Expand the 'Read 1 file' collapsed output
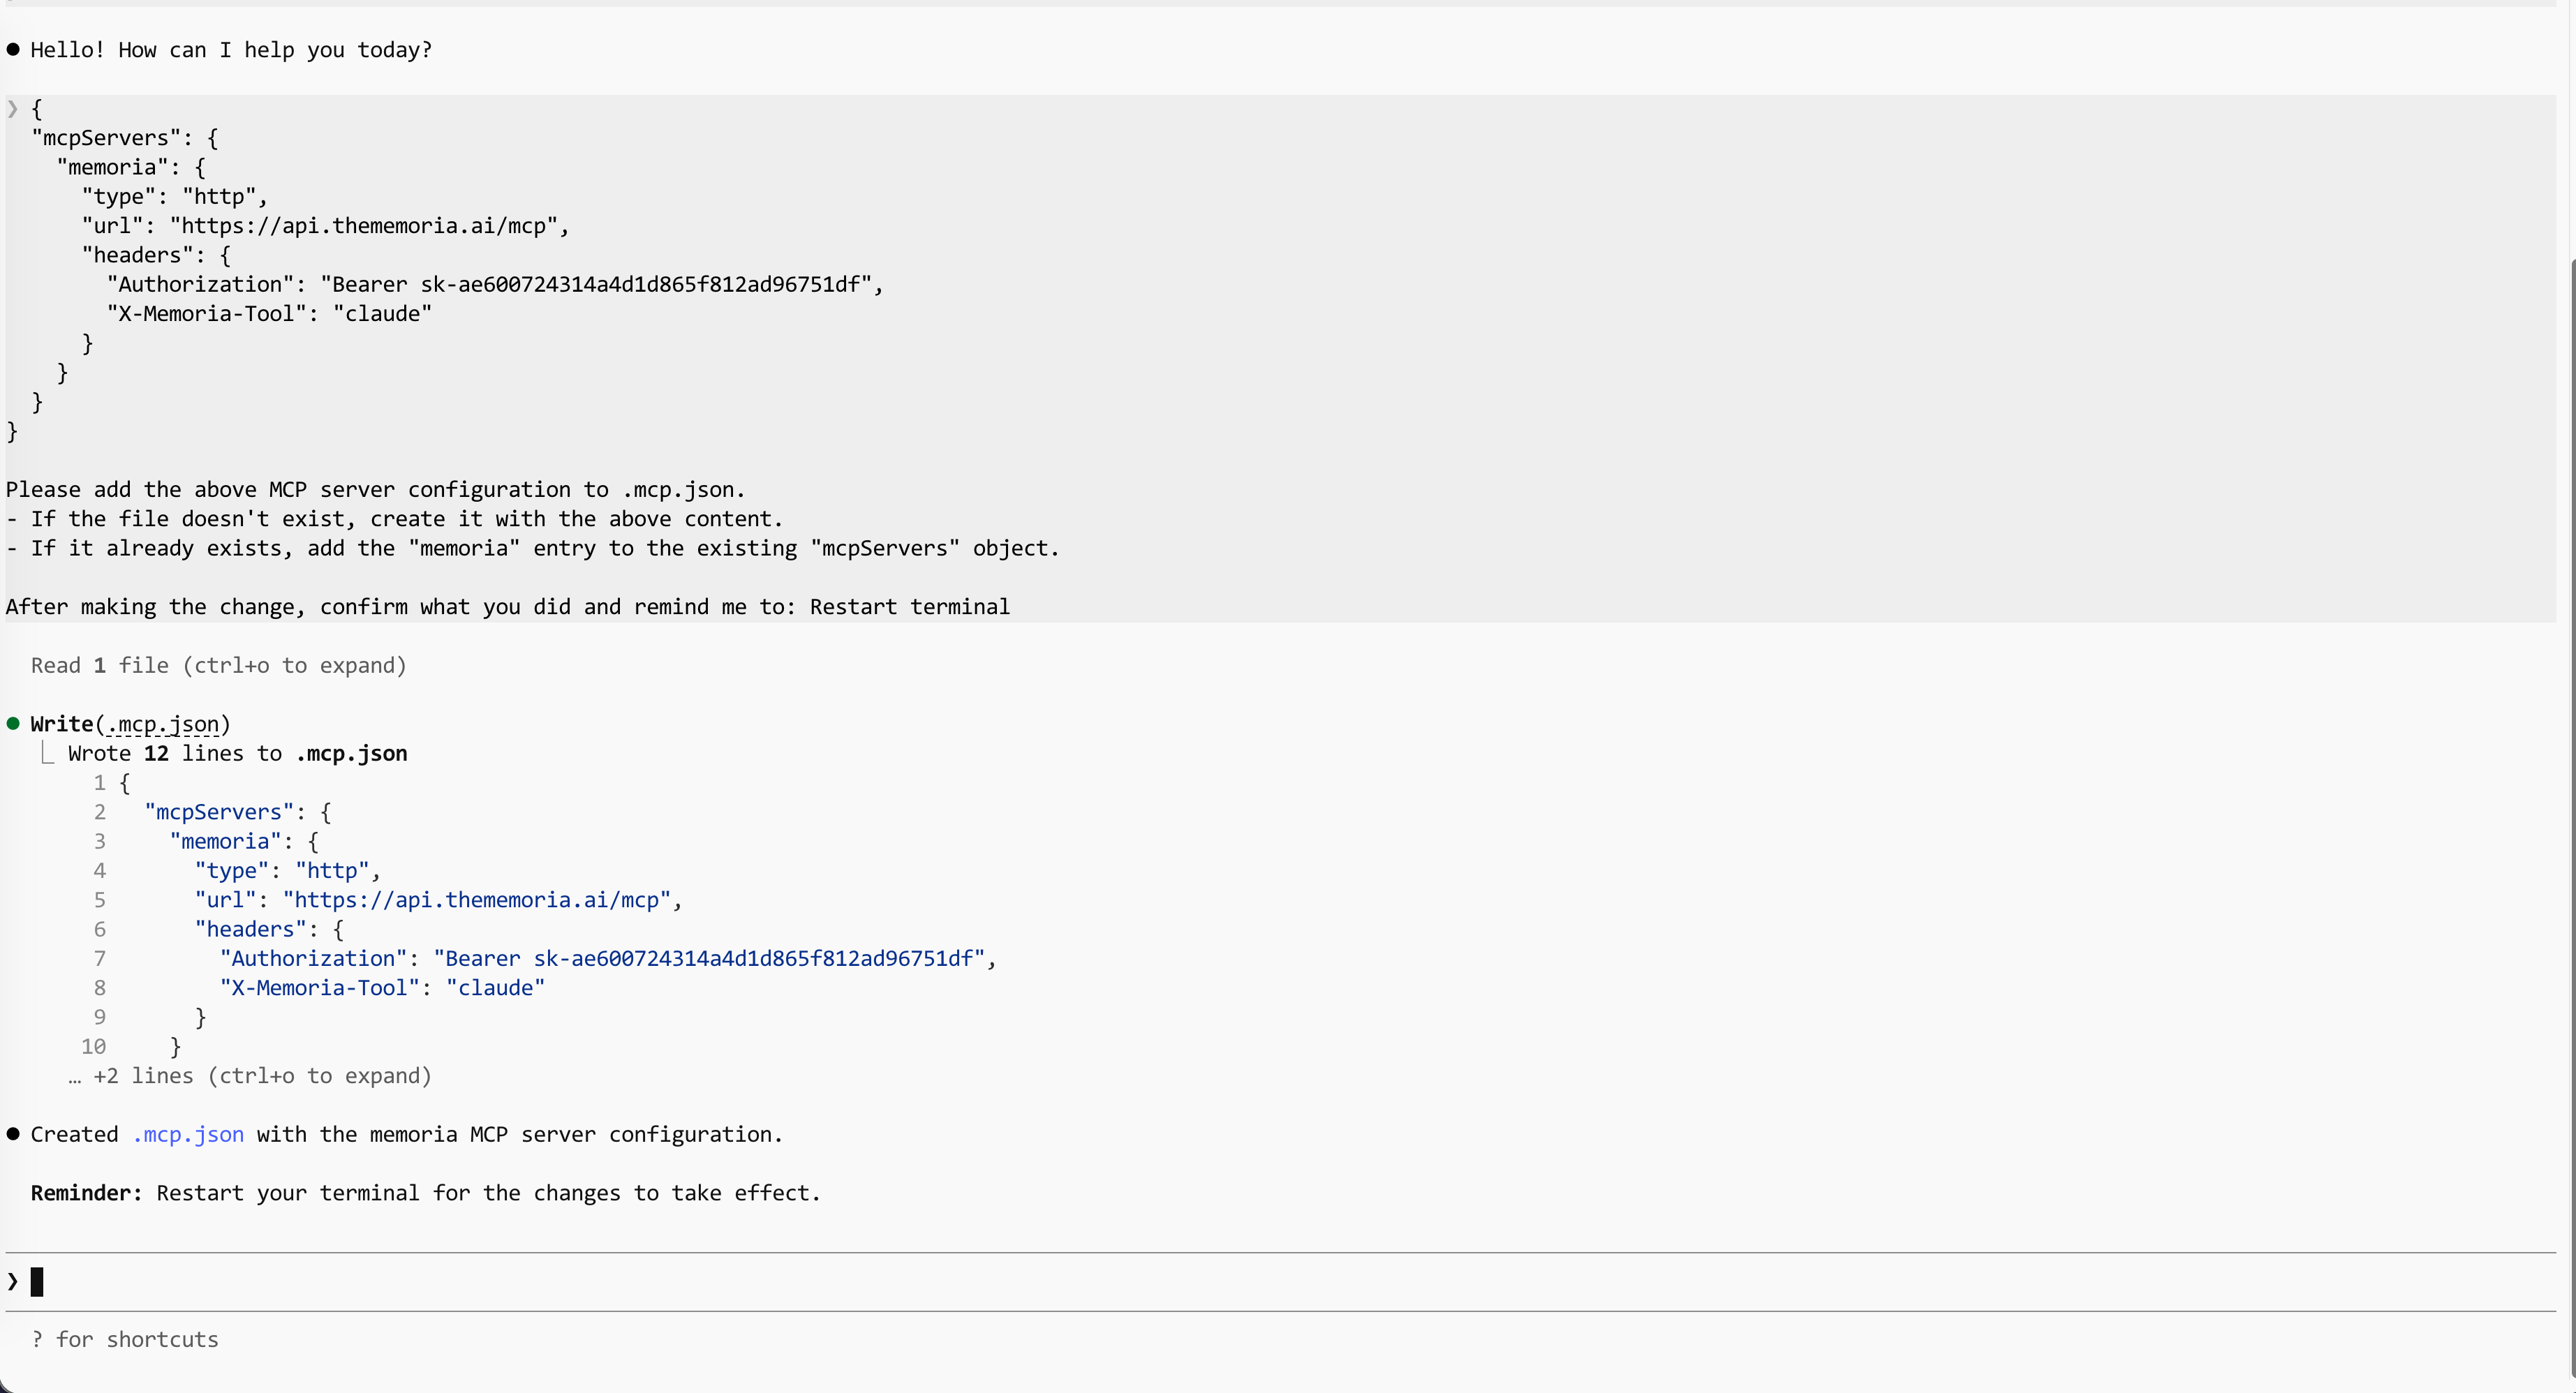Screen dimensions: 2576x1393 pyautogui.click(x=218, y=666)
